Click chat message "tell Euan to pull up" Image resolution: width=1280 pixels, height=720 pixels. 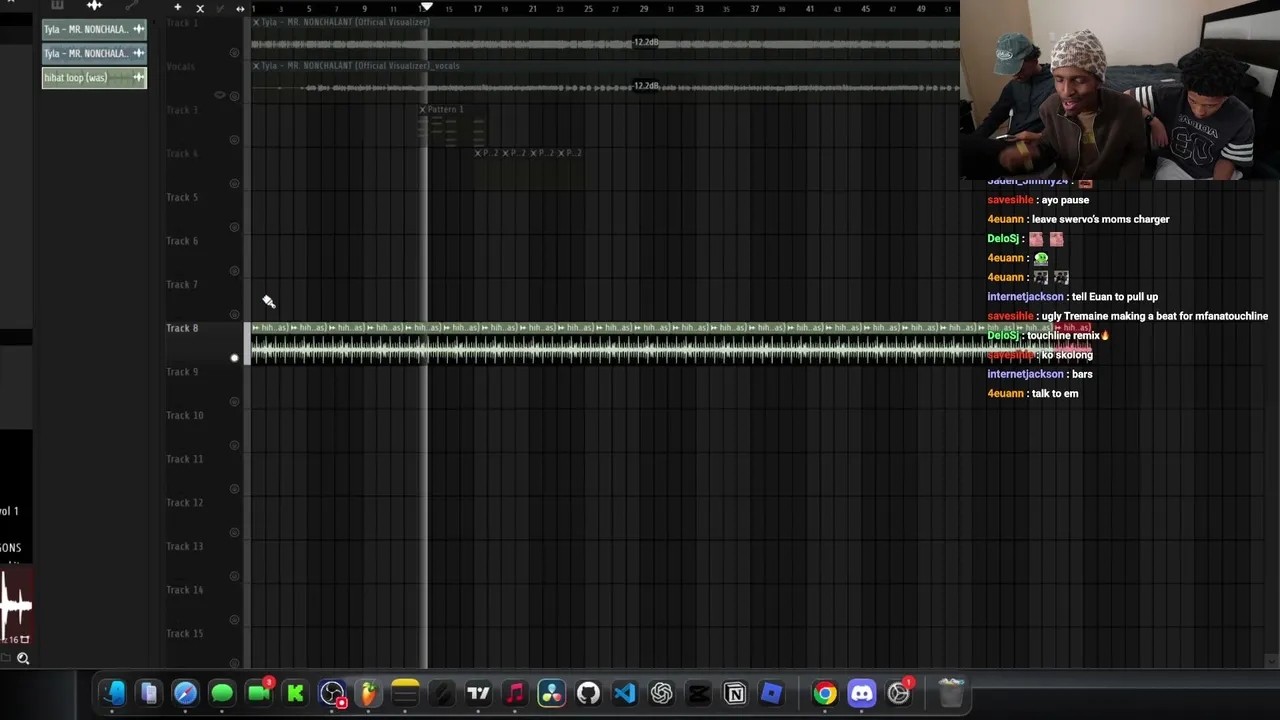click(x=1115, y=297)
